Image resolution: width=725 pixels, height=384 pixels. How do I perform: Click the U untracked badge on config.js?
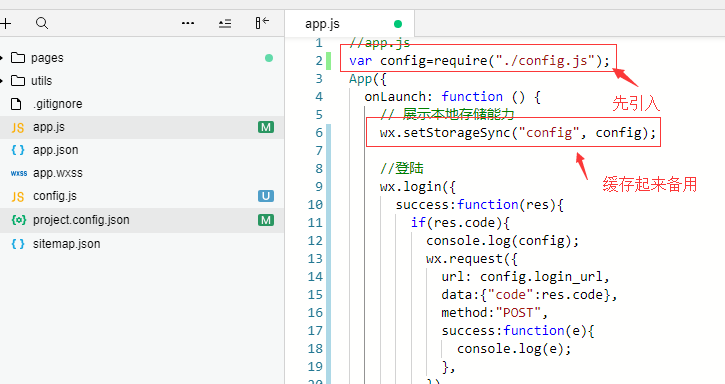tap(266, 196)
